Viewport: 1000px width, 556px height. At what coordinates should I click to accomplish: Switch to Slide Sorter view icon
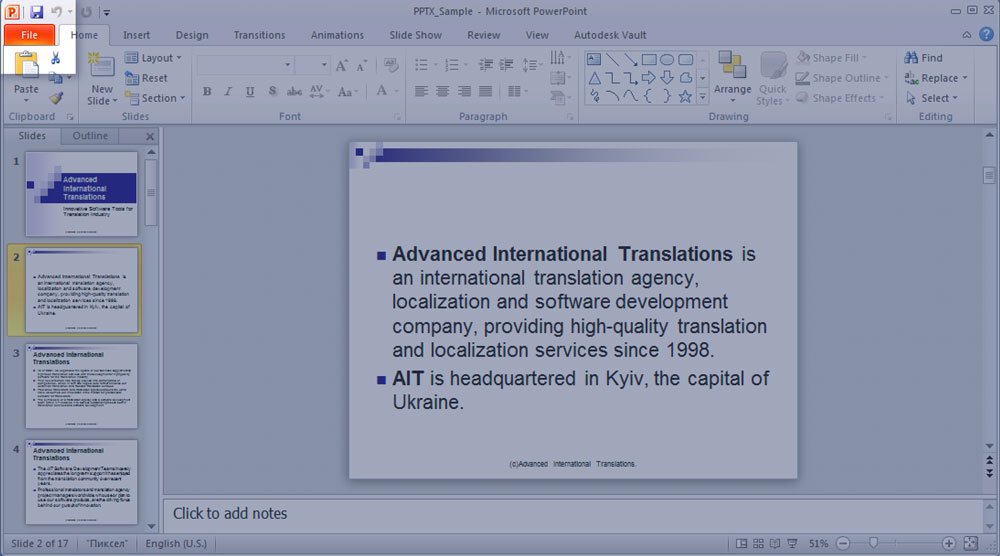(x=758, y=543)
